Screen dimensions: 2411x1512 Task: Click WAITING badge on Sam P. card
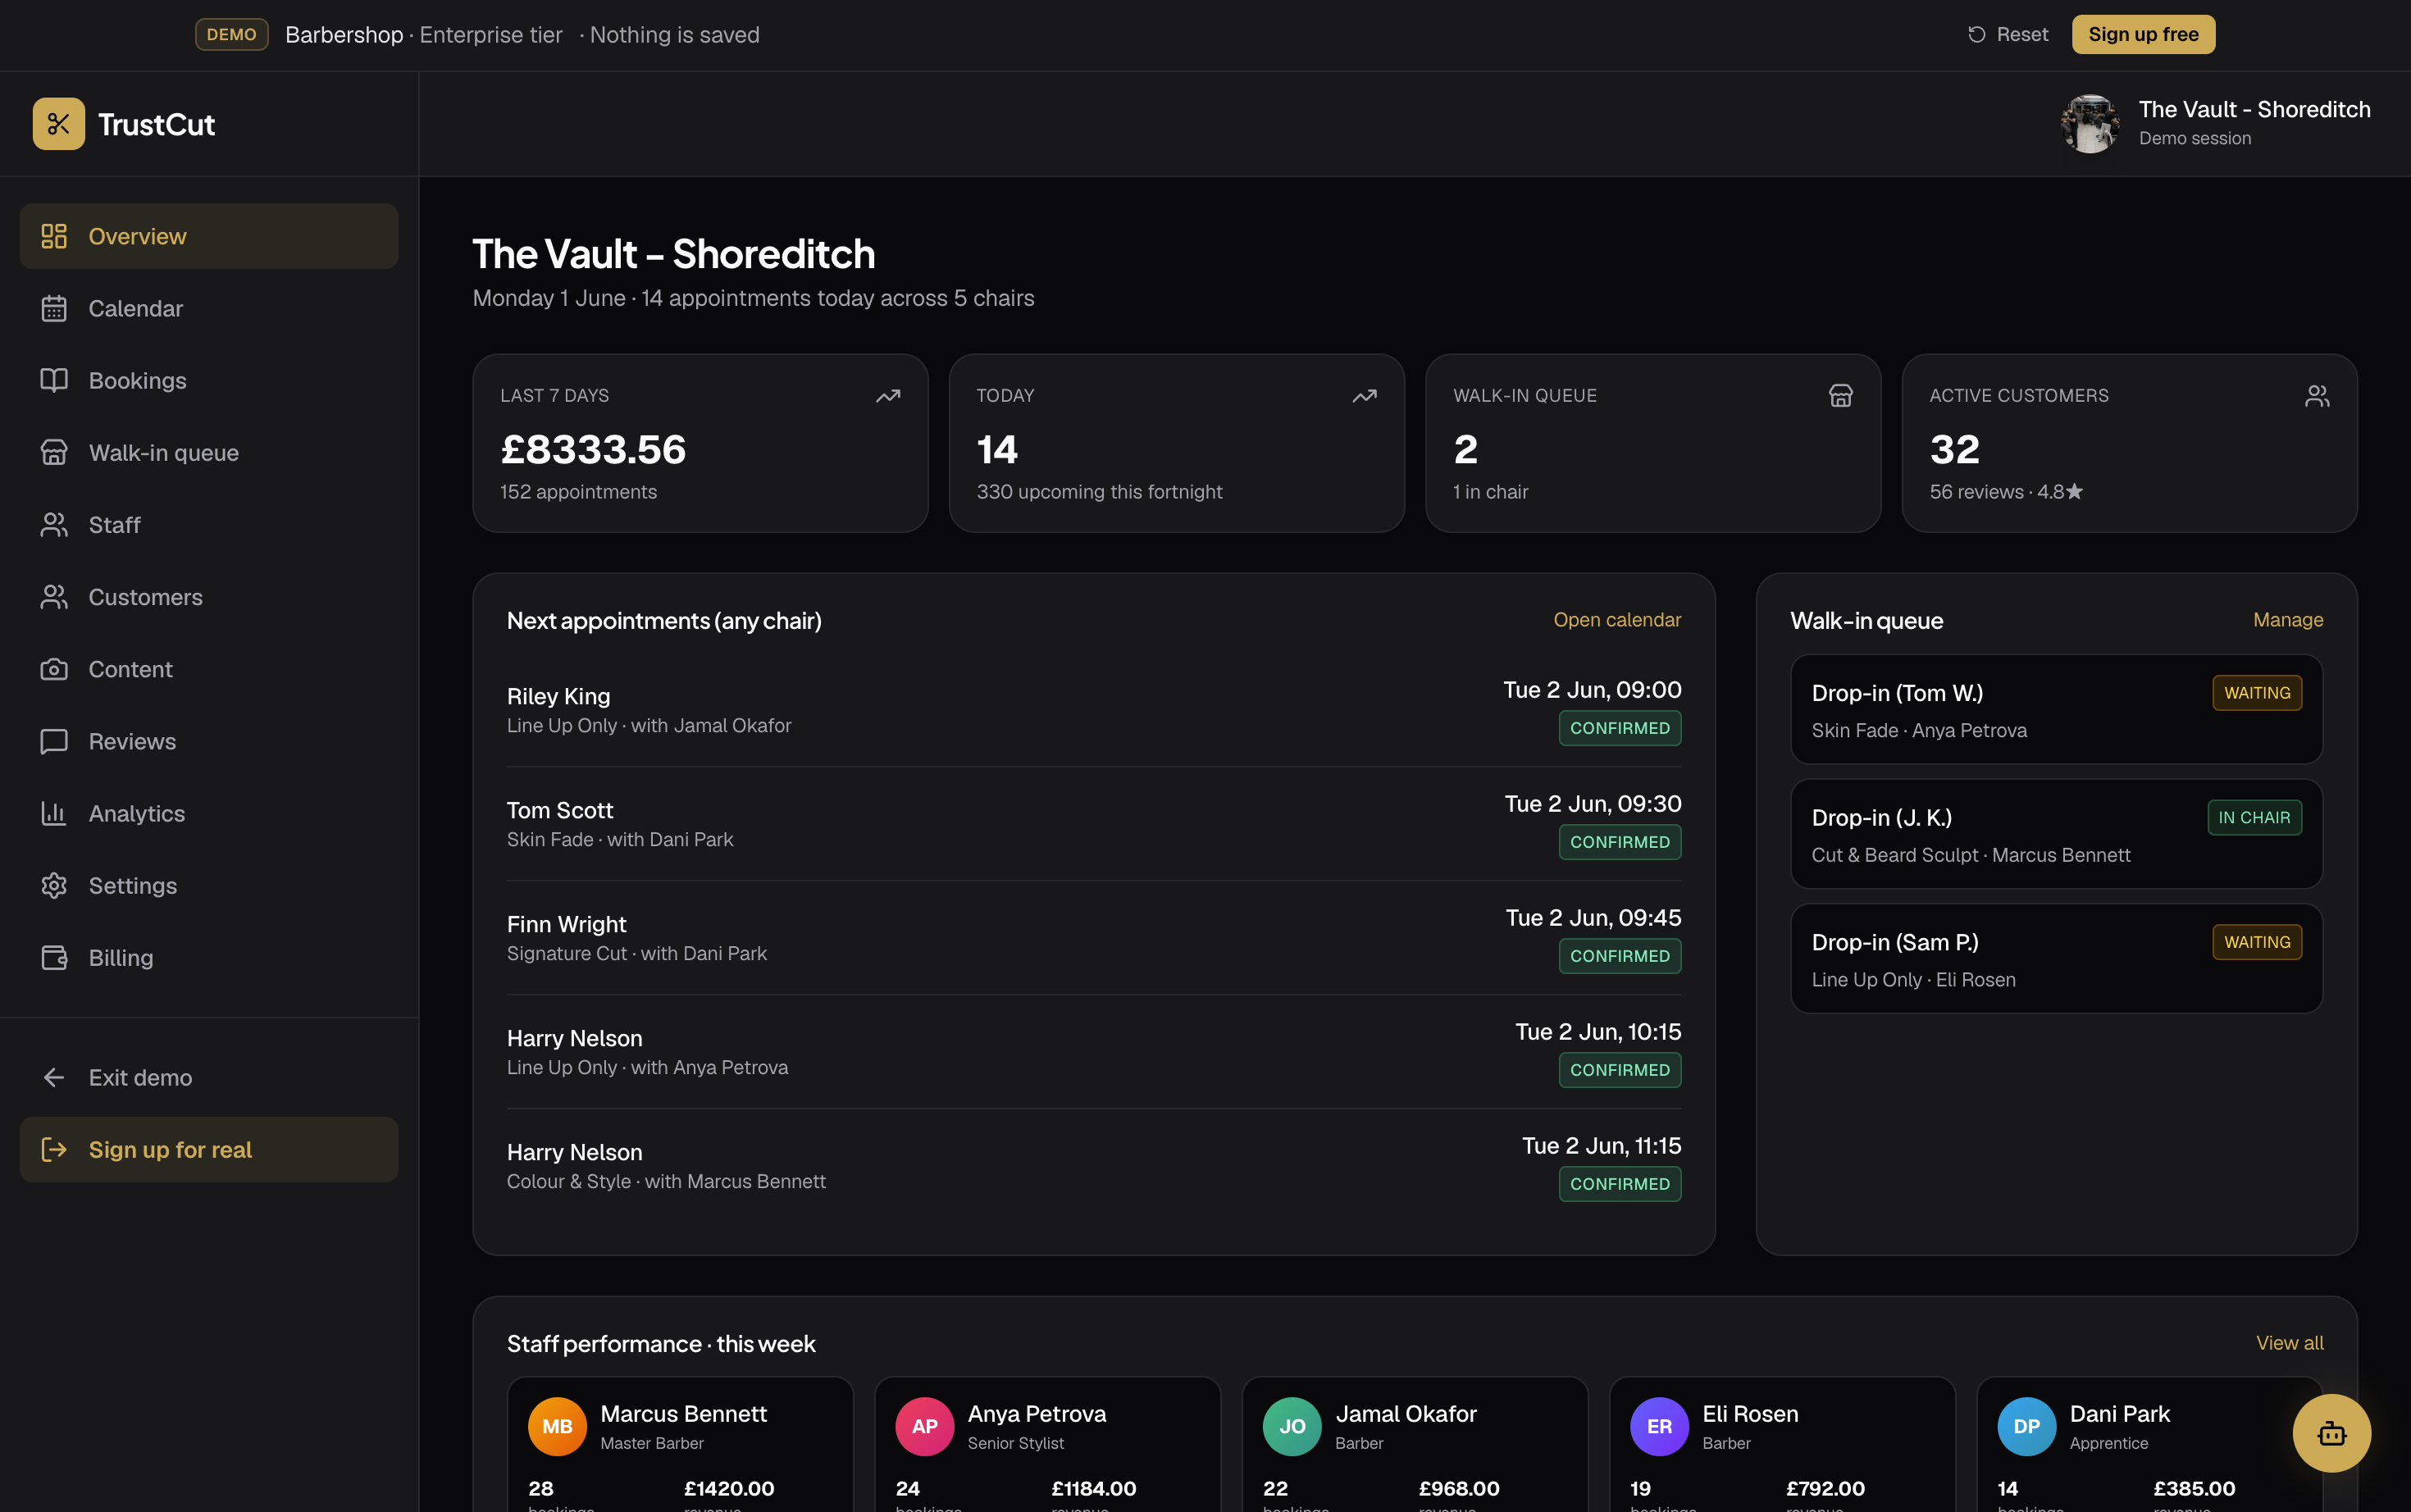(2256, 942)
